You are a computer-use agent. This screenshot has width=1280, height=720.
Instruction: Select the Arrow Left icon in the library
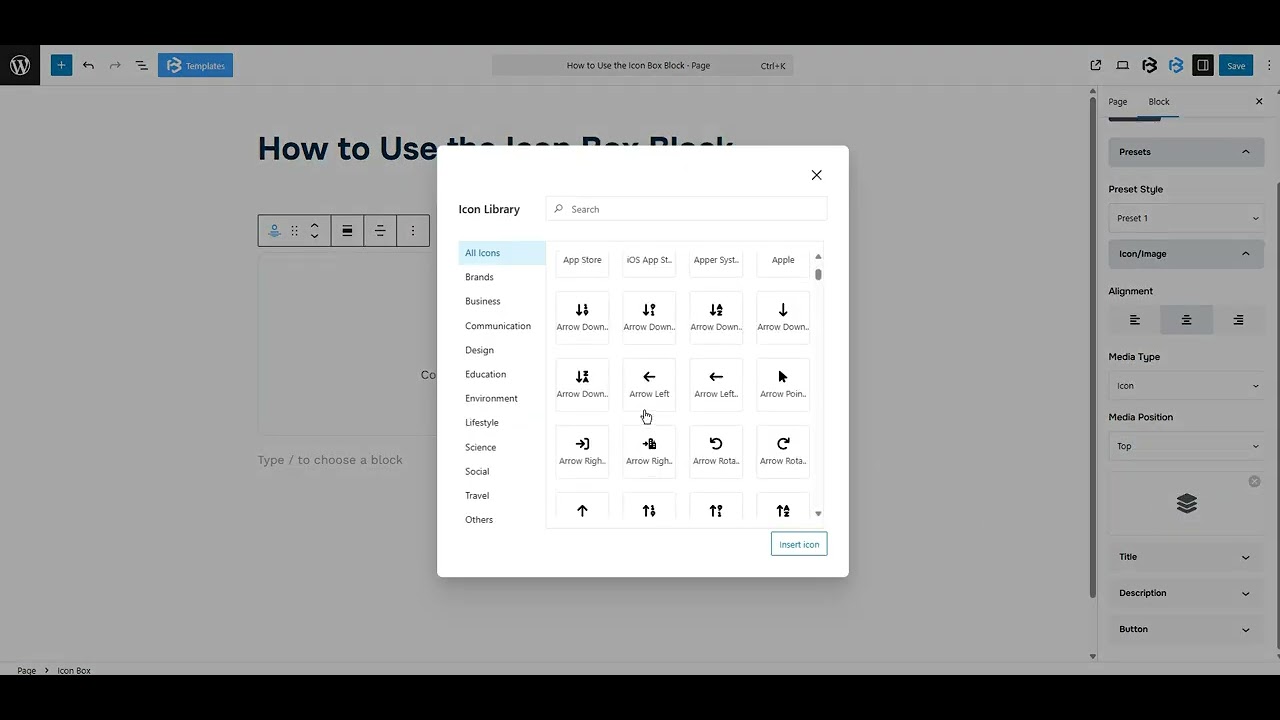(648, 383)
